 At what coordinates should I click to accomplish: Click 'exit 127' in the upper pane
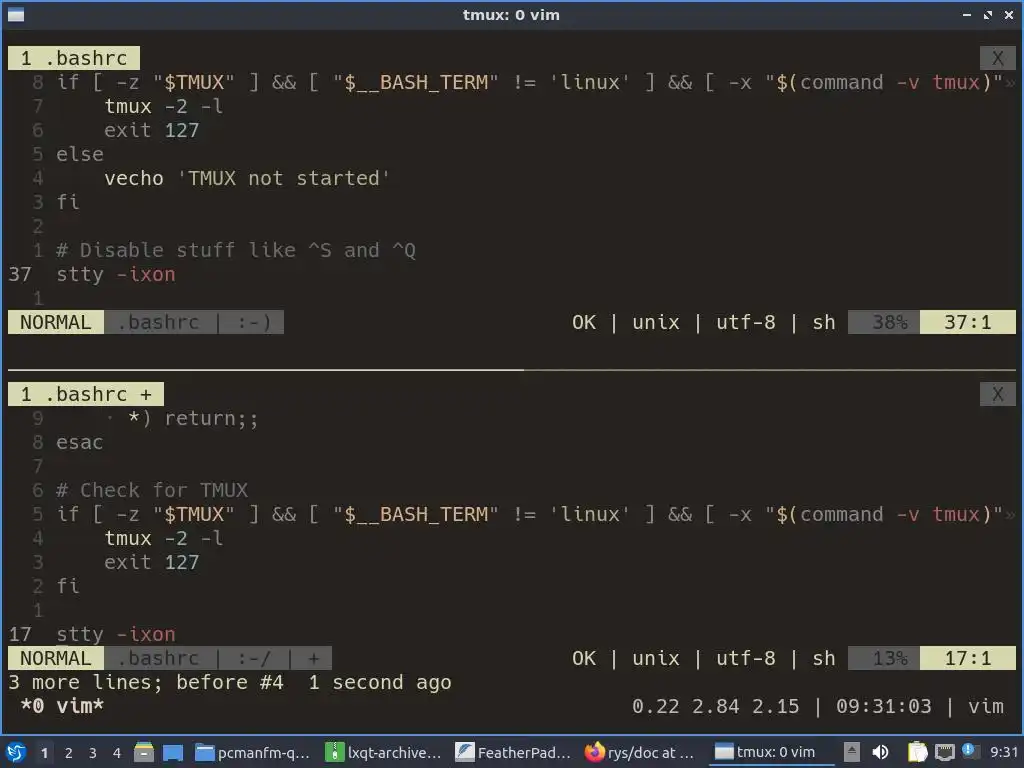coord(152,131)
